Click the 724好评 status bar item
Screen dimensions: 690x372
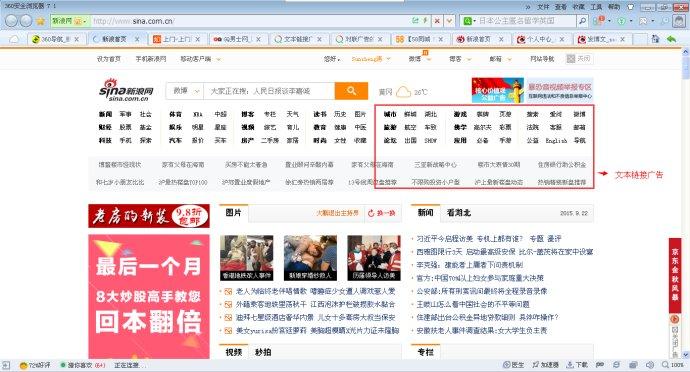coord(35,365)
